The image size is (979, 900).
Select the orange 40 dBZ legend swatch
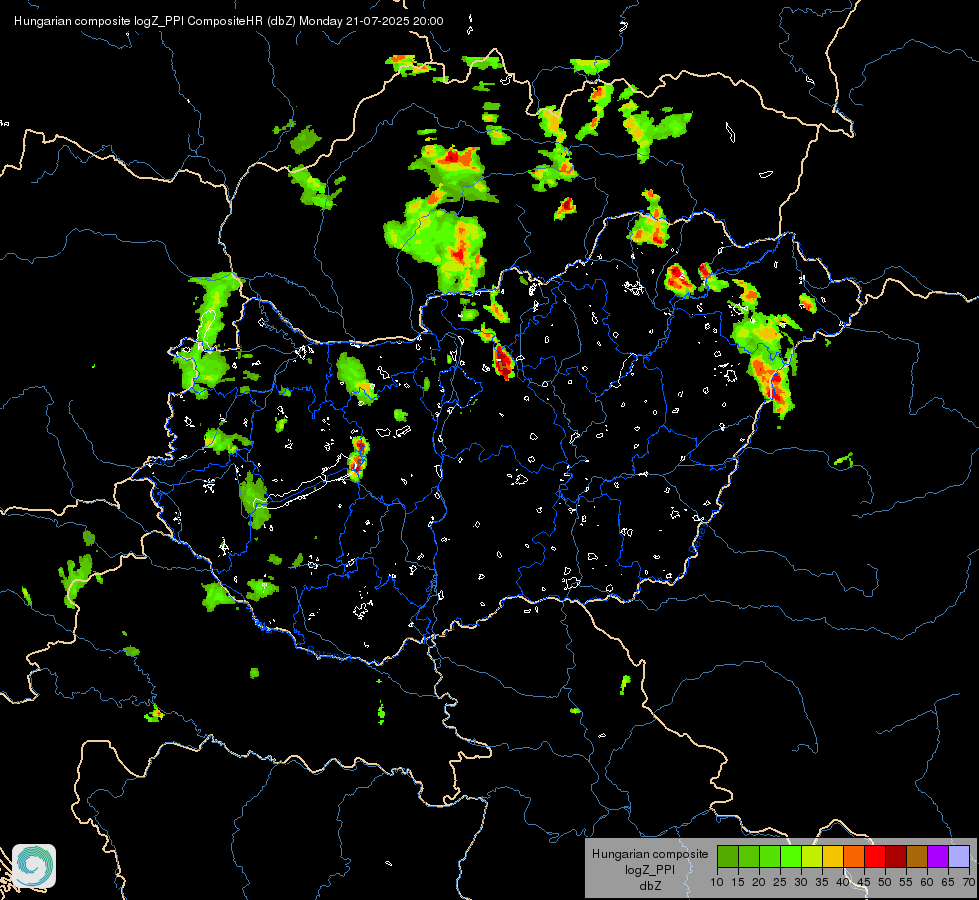coord(854,856)
